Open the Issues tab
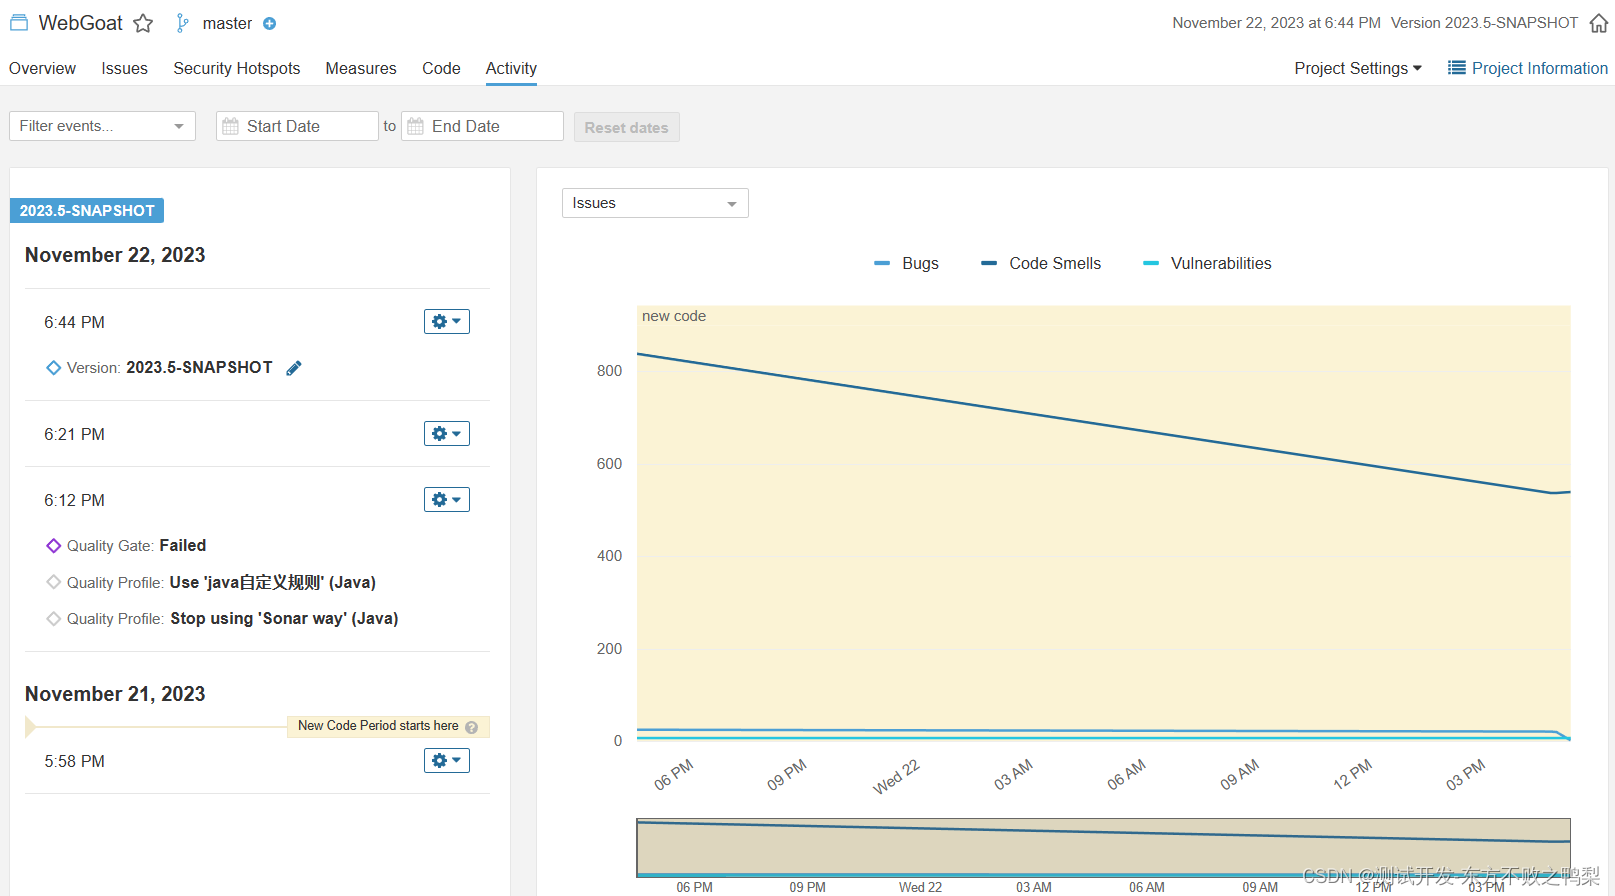This screenshot has width=1615, height=896. pyautogui.click(x=124, y=68)
